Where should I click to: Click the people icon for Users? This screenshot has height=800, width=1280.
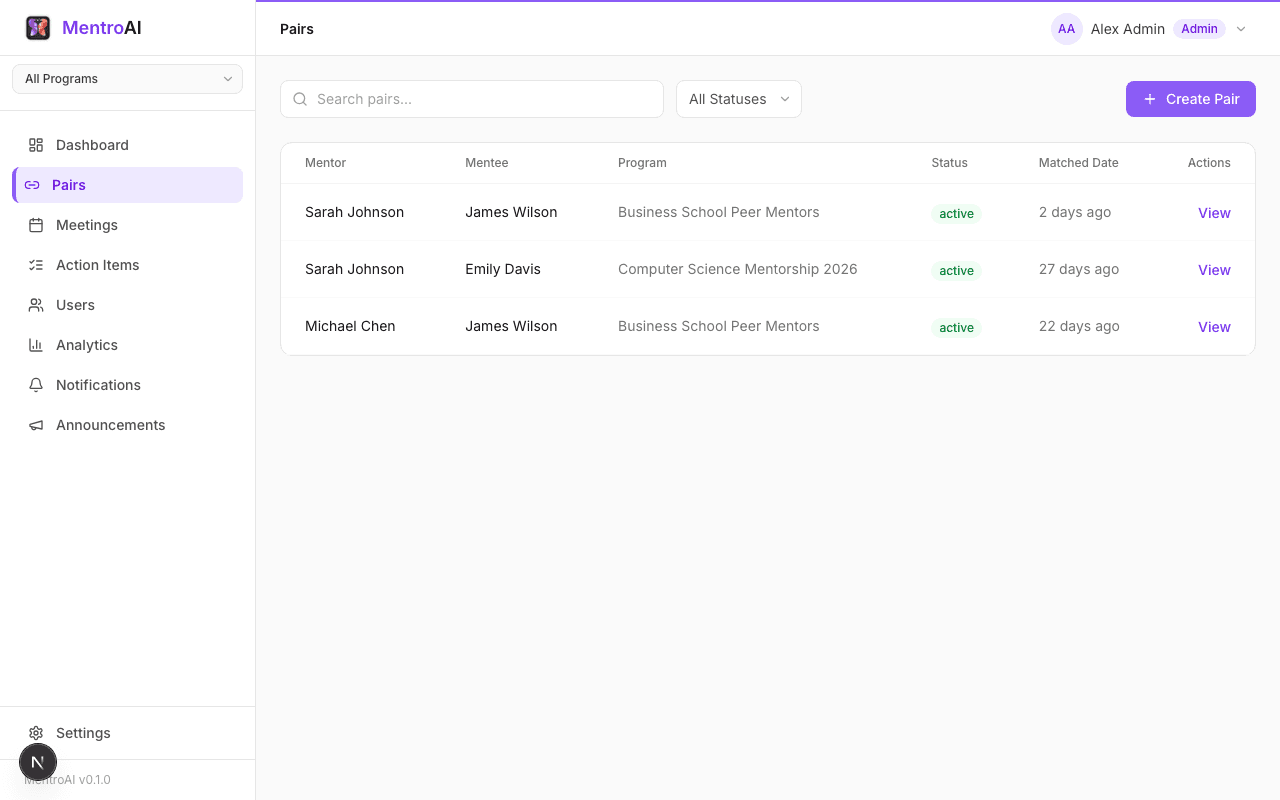[36, 305]
